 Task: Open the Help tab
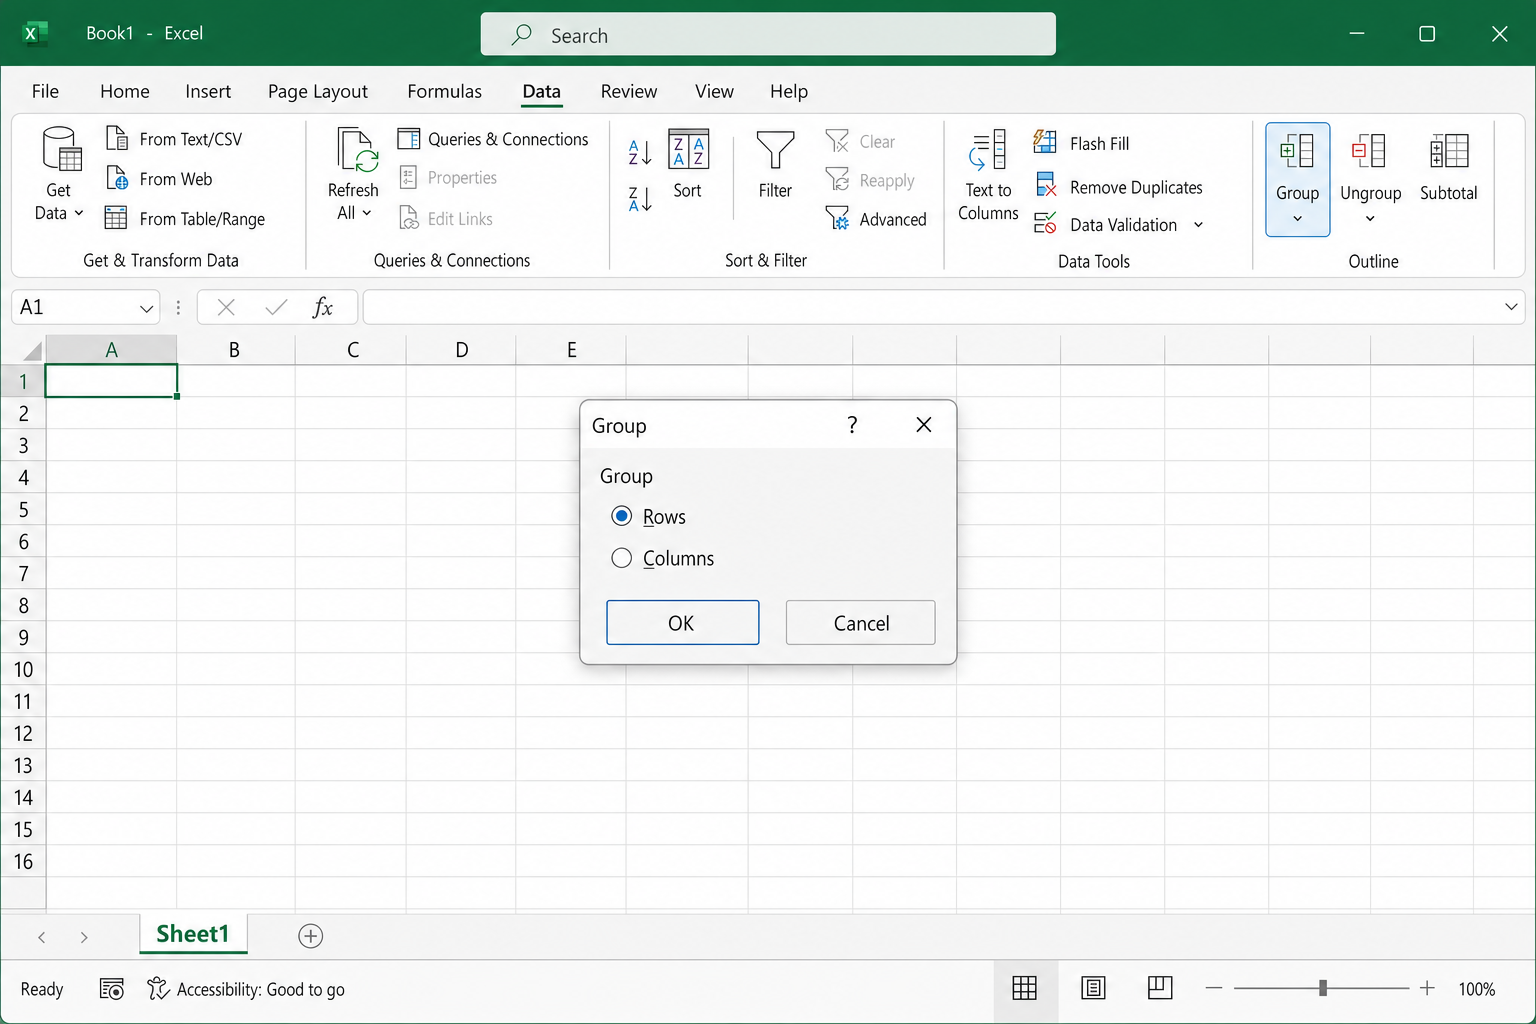point(789,91)
